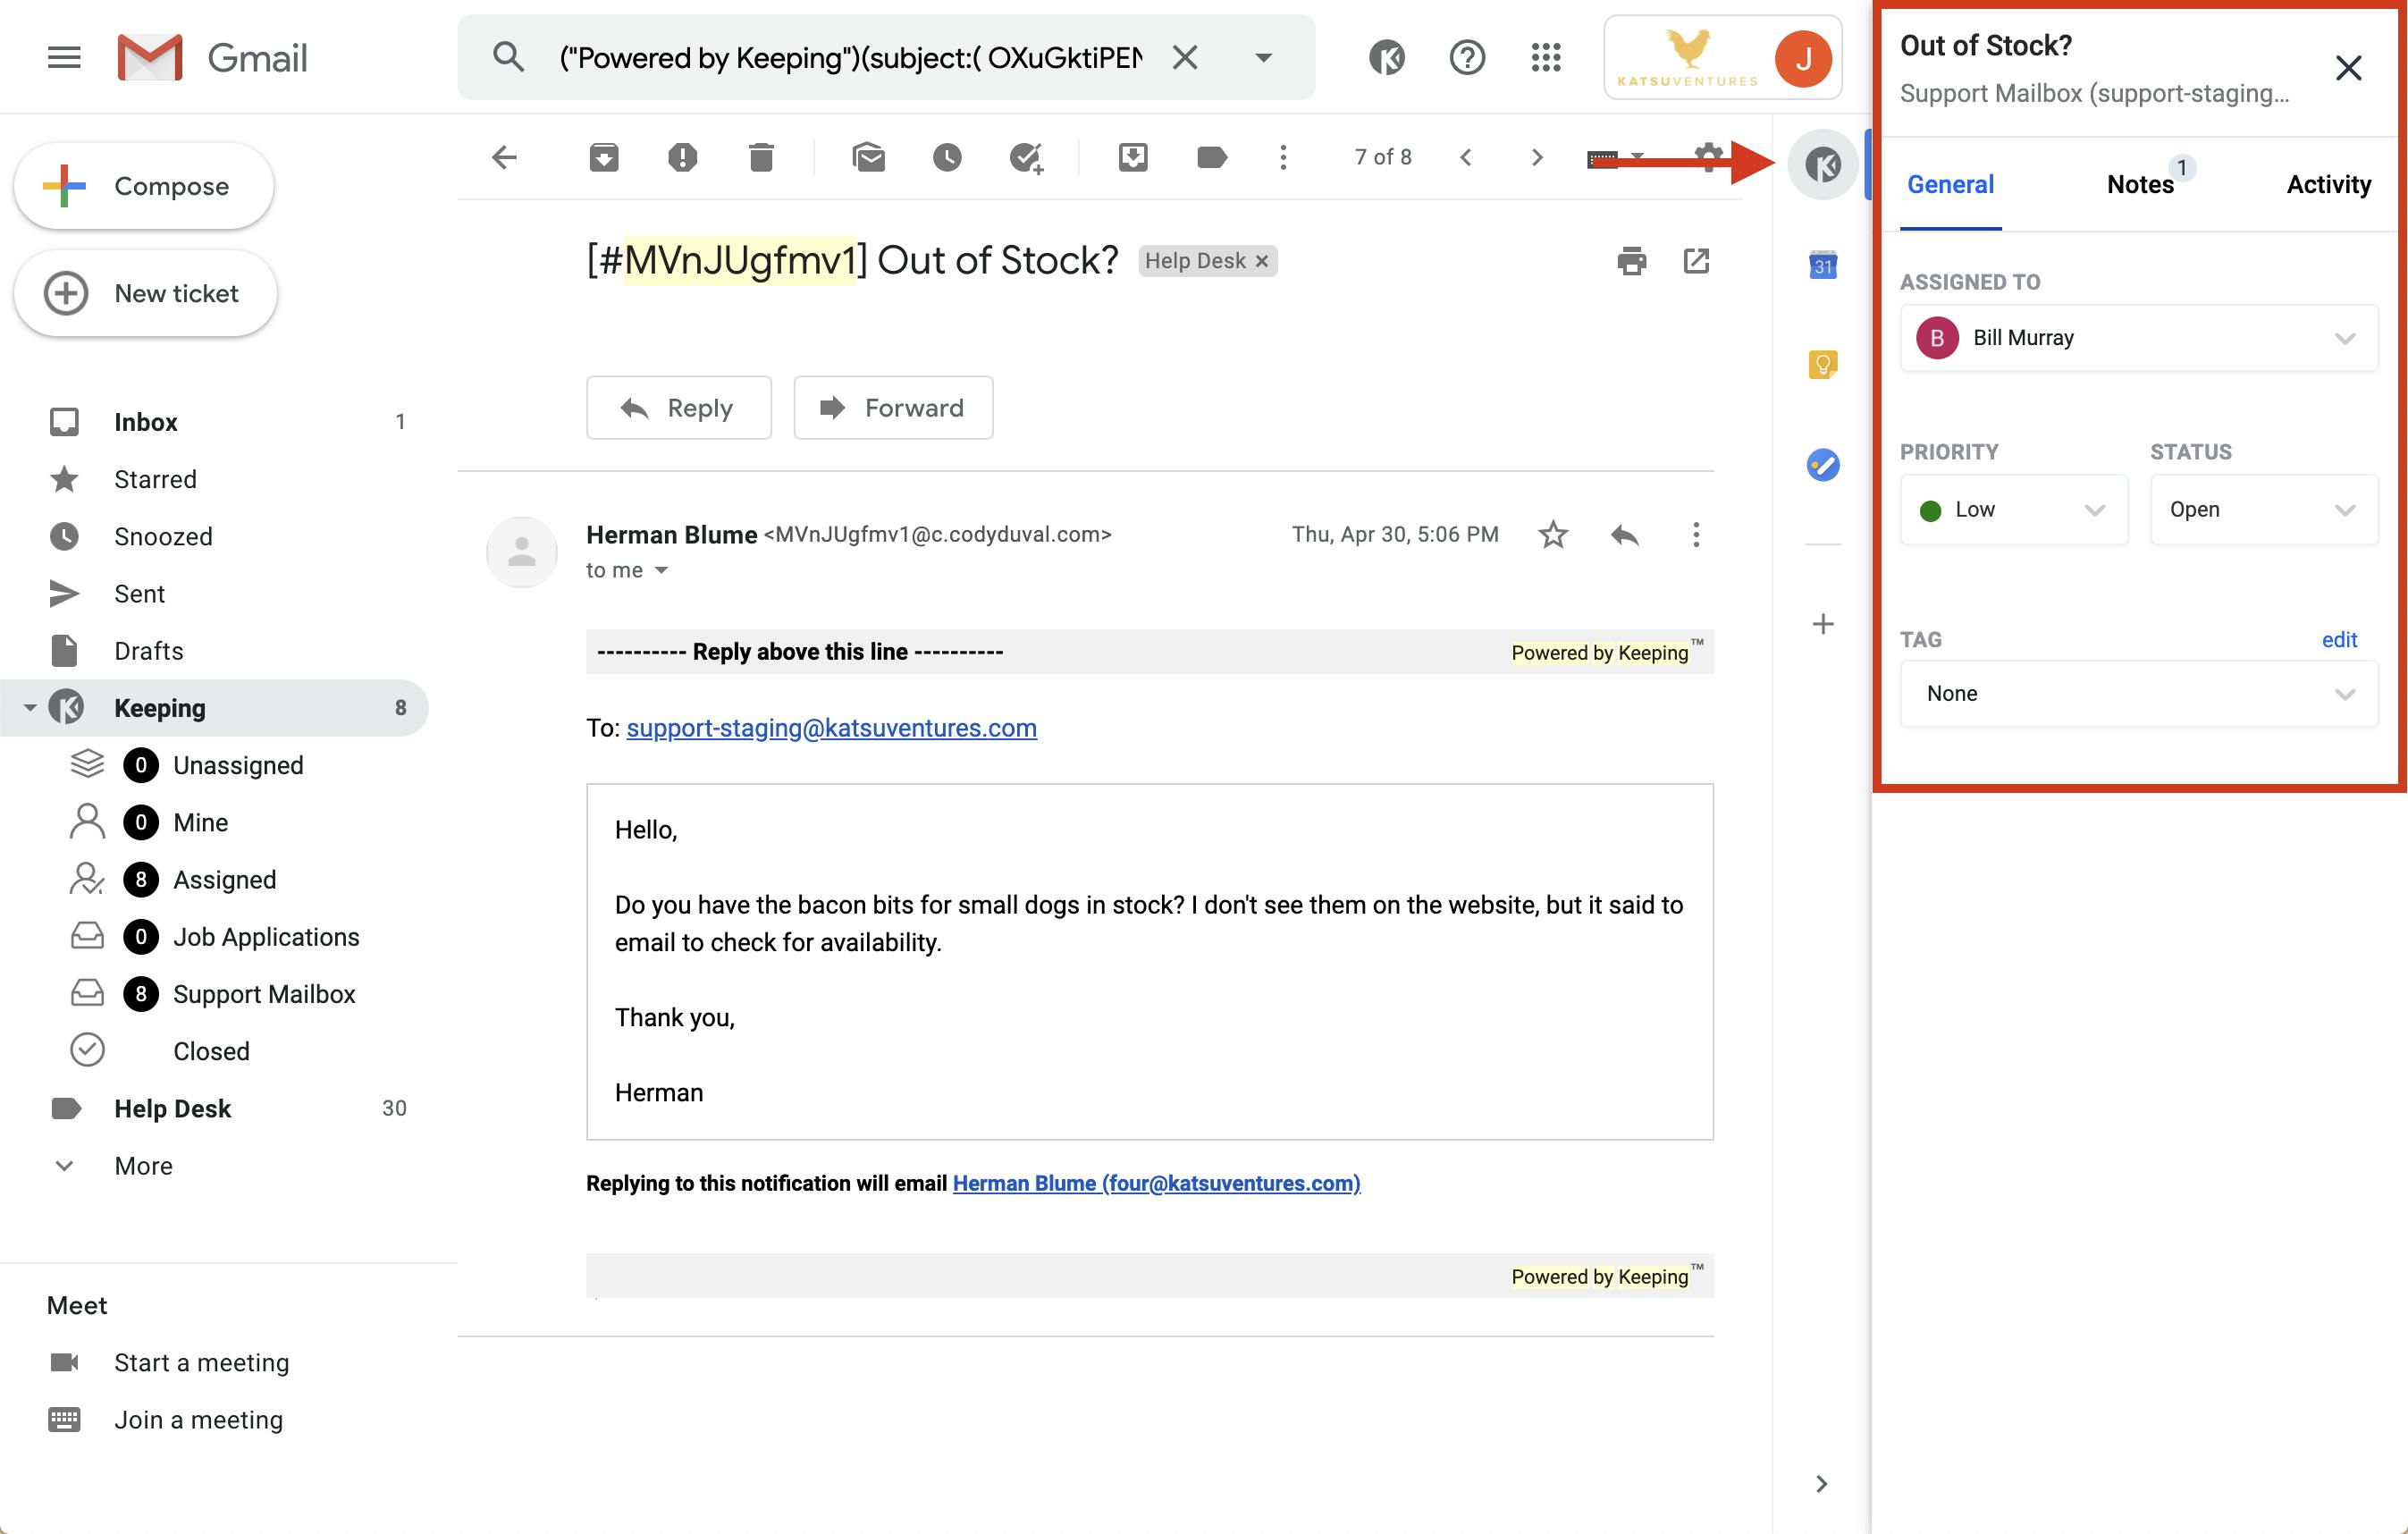Snooze this conversation
The height and width of the screenshot is (1534, 2408).
click(x=947, y=157)
